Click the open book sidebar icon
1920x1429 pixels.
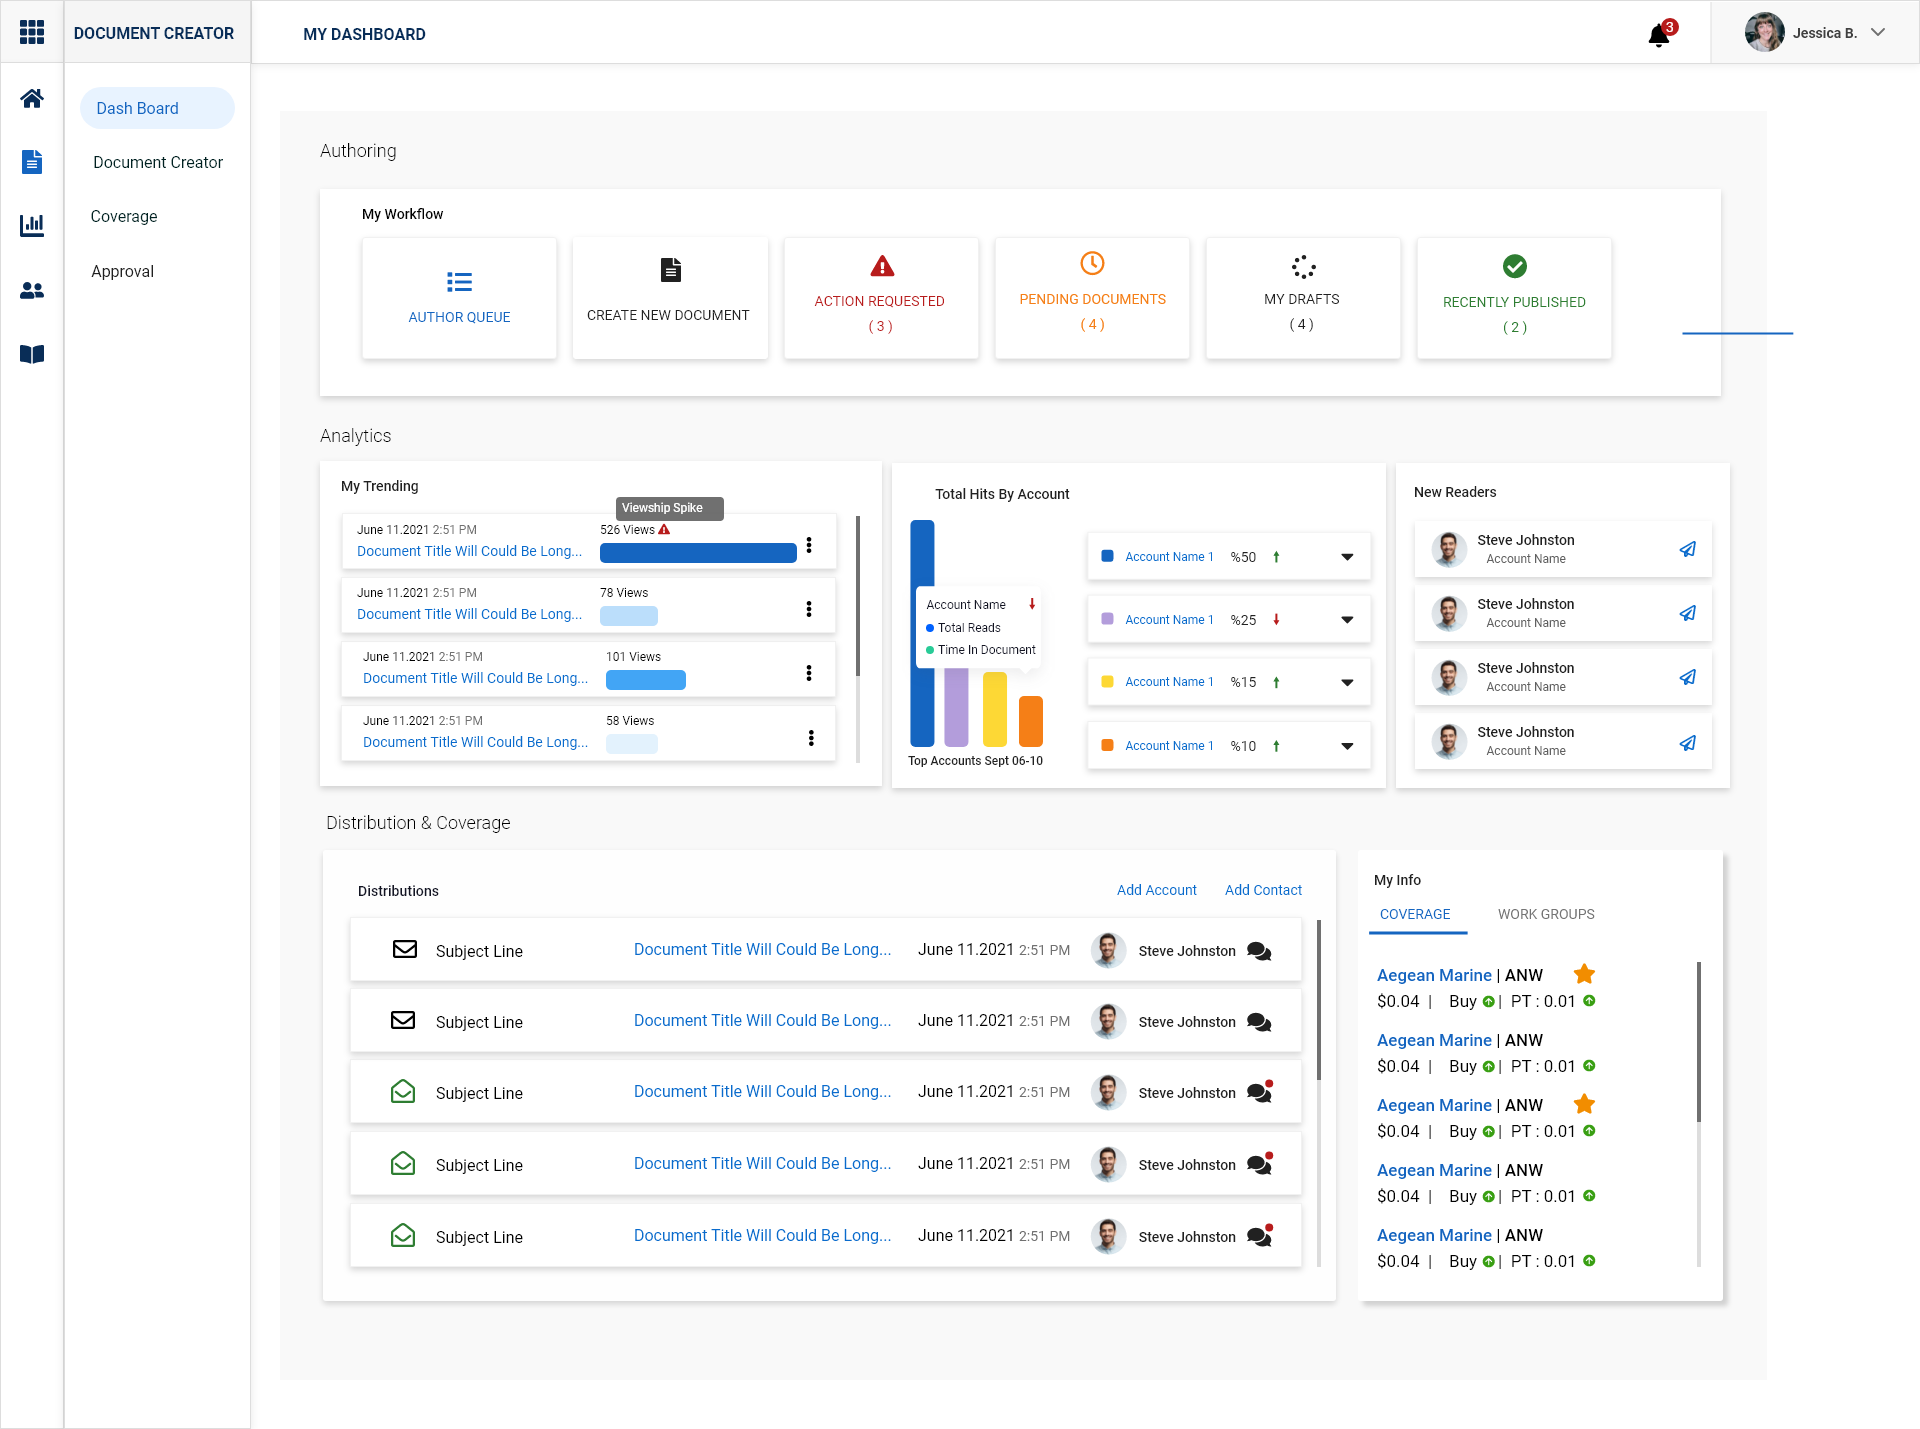[32, 354]
